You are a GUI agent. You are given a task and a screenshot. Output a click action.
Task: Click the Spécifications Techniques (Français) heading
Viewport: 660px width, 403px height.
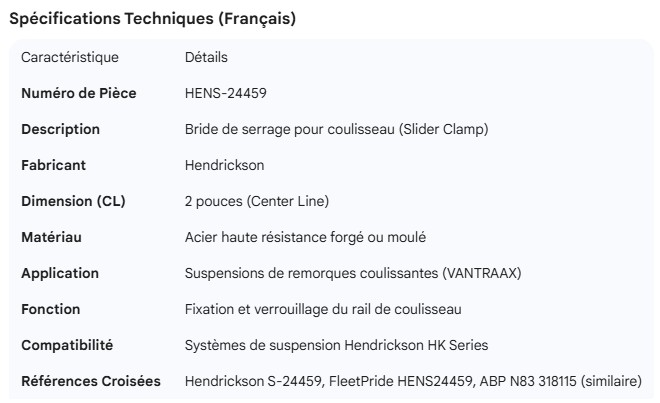pos(152,19)
